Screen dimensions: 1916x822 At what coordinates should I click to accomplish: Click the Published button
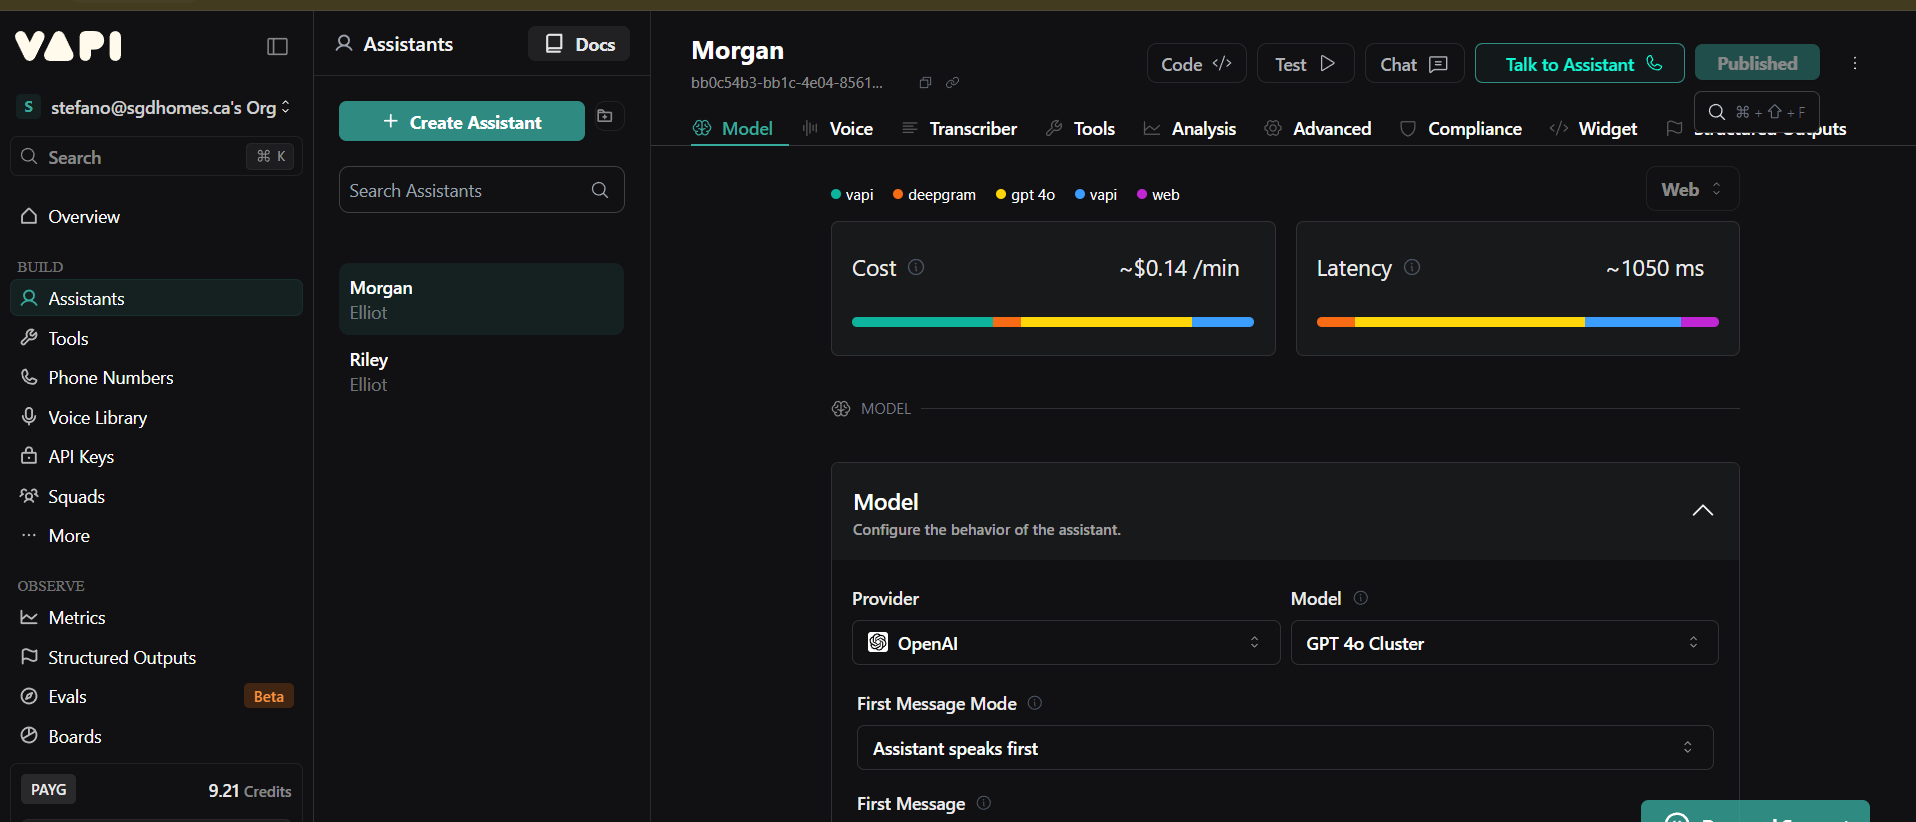pos(1757,63)
